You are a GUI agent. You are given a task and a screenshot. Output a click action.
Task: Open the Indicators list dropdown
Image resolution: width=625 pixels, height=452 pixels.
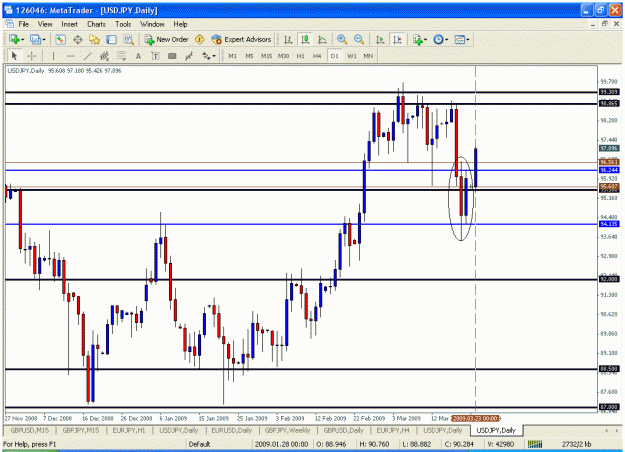click(420, 39)
